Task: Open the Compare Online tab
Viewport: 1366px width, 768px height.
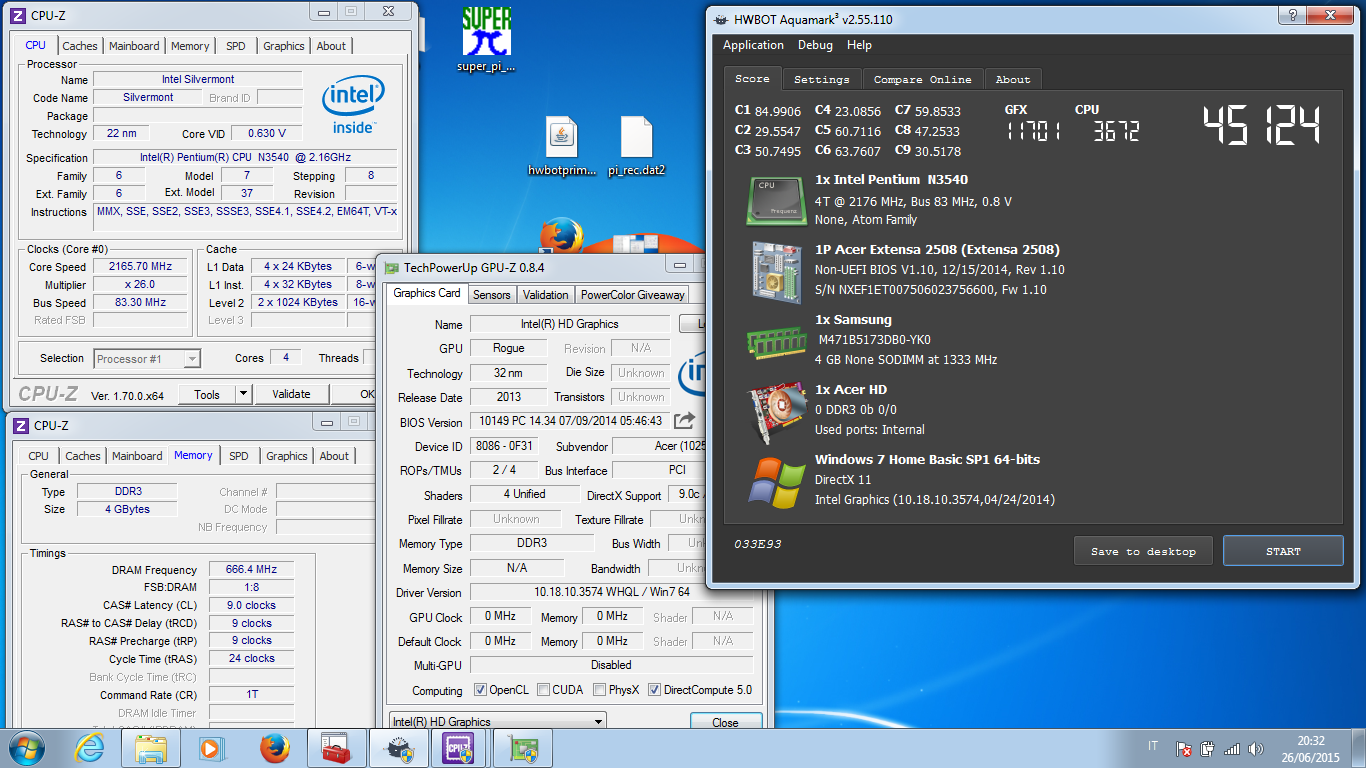Action: (x=922, y=80)
